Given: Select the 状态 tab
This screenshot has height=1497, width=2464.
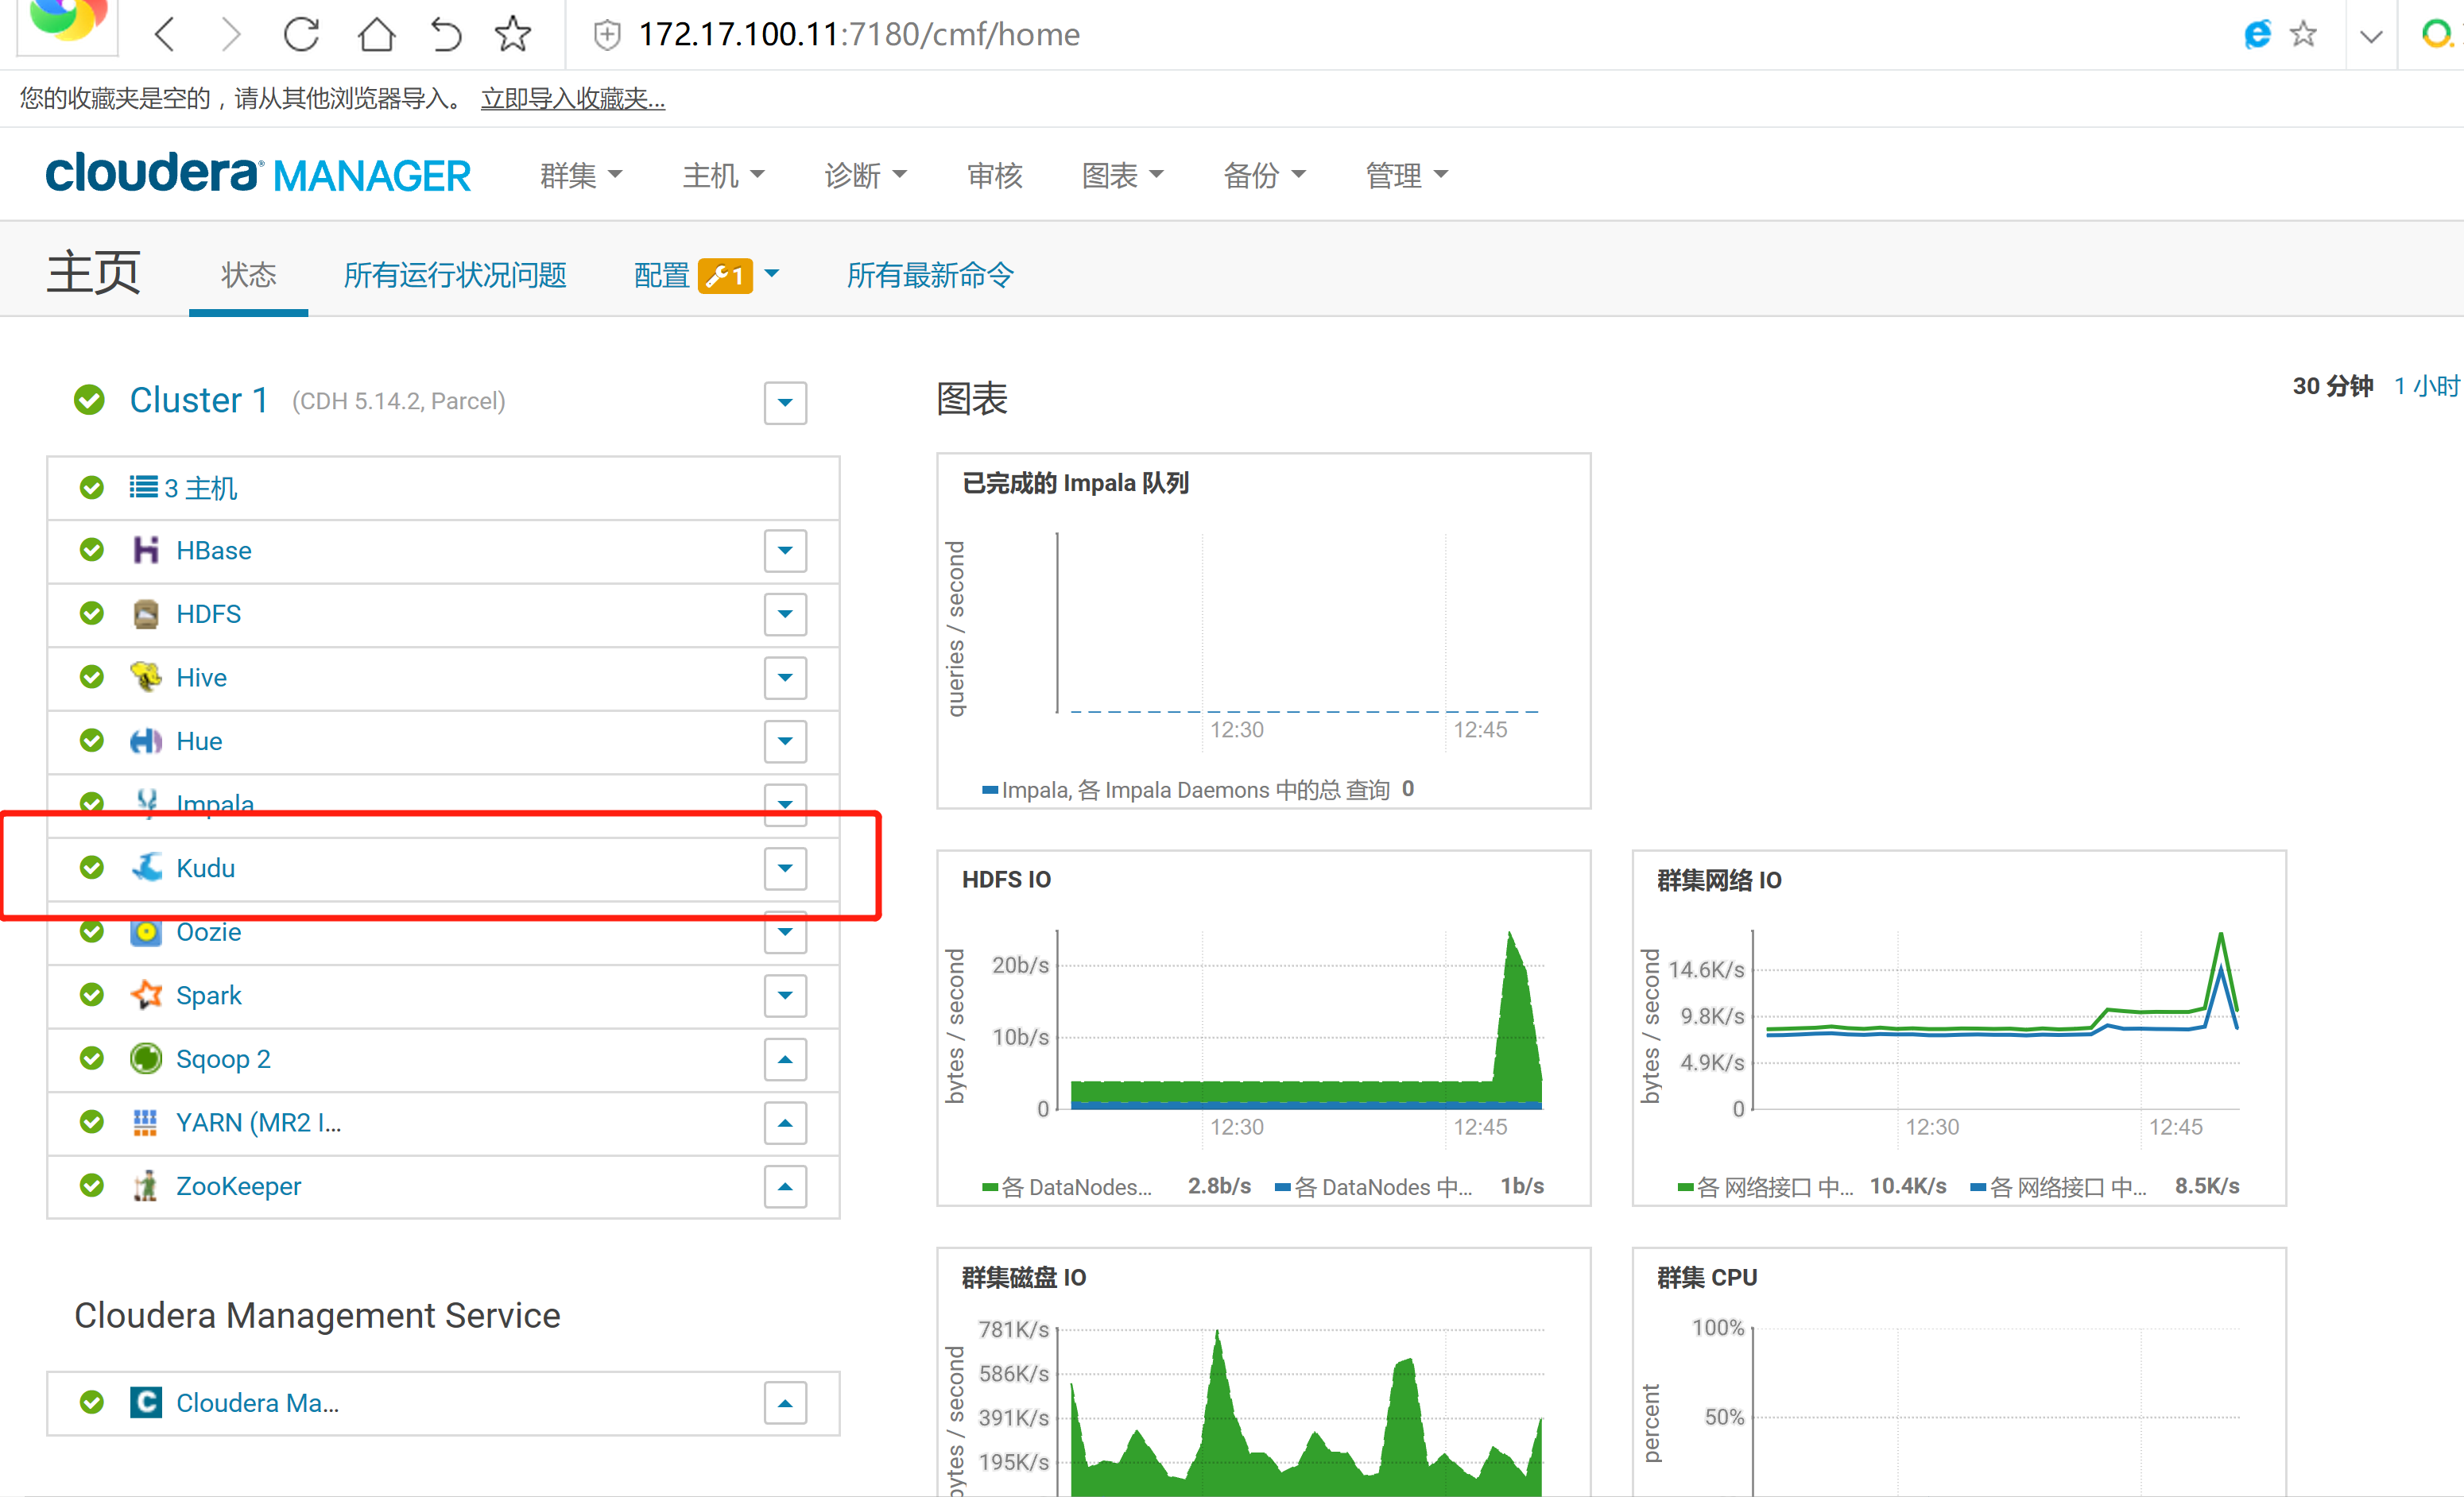Looking at the screenshot, I should tap(248, 275).
